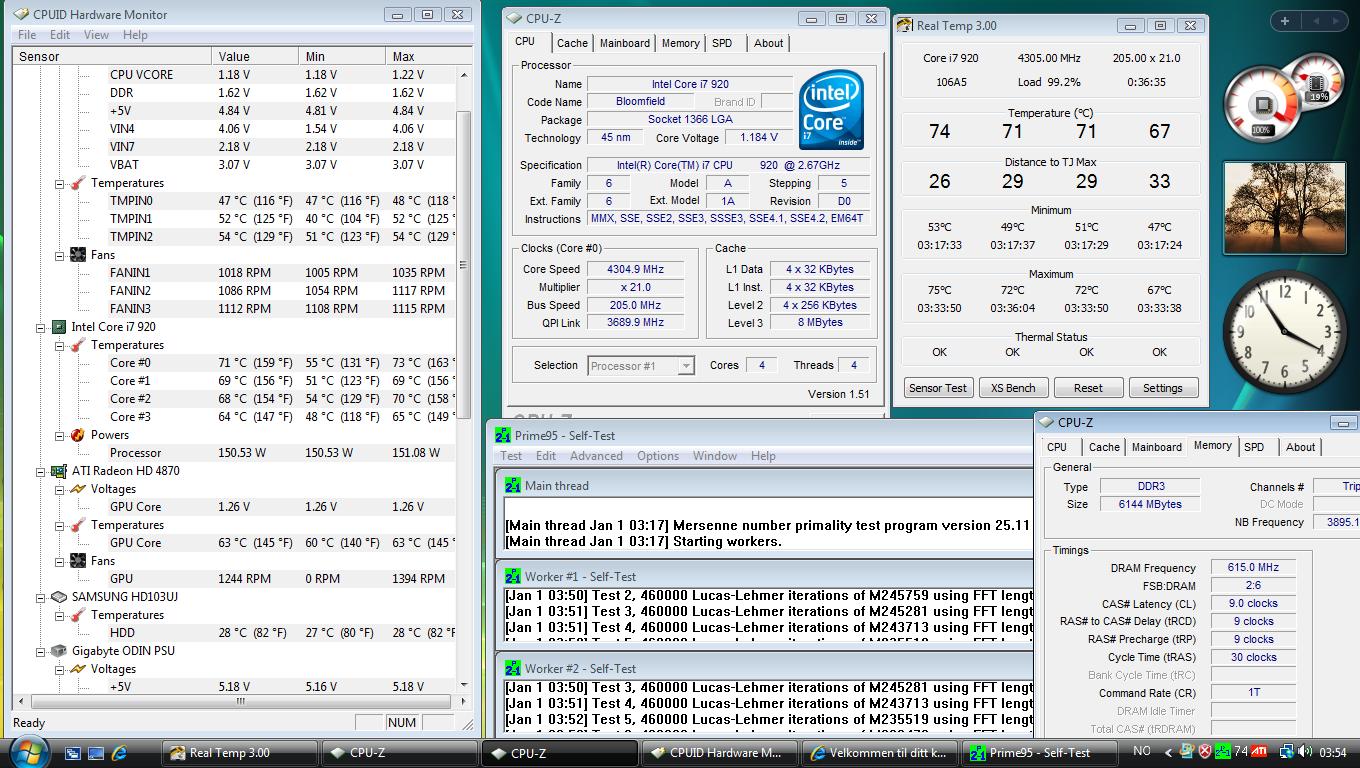The width and height of the screenshot is (1360, 768).
Task: Collapse the mainboard Temperatures node above TMPIN0
Action: (59, 183)
